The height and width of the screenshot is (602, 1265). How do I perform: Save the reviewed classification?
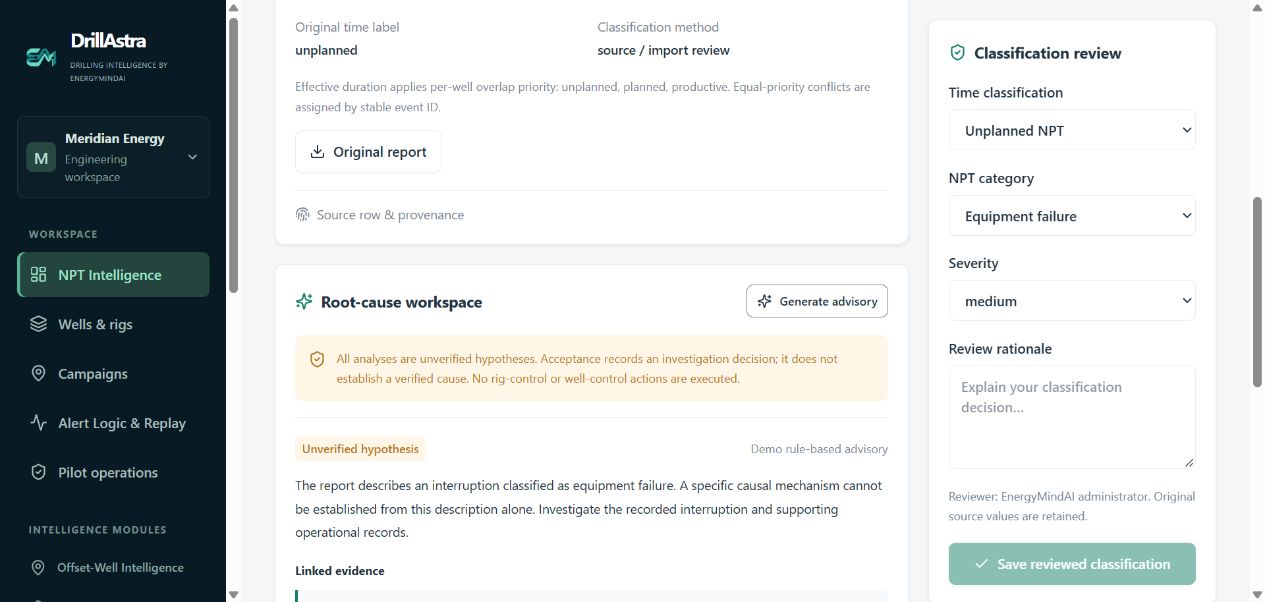(1072, 564)
